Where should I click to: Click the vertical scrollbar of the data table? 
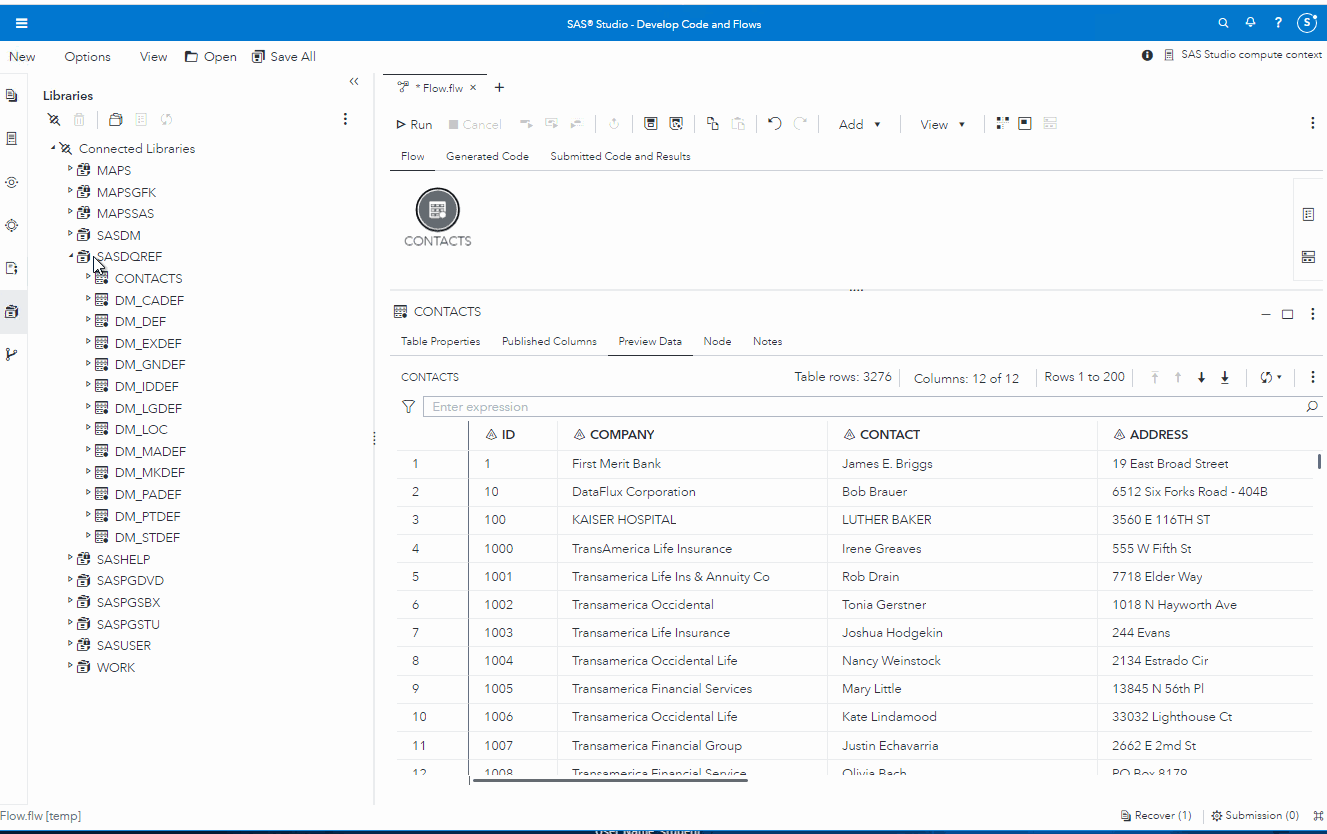1319,463
